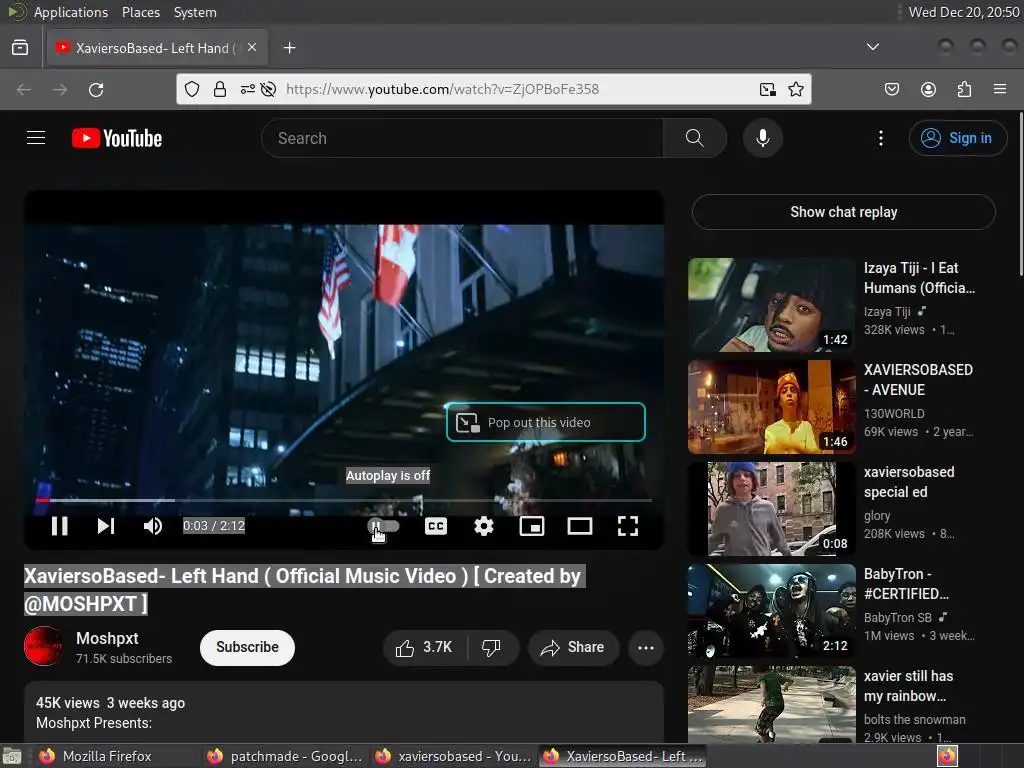
Task: Switch to theater mode
Action: tap(580, 526)
